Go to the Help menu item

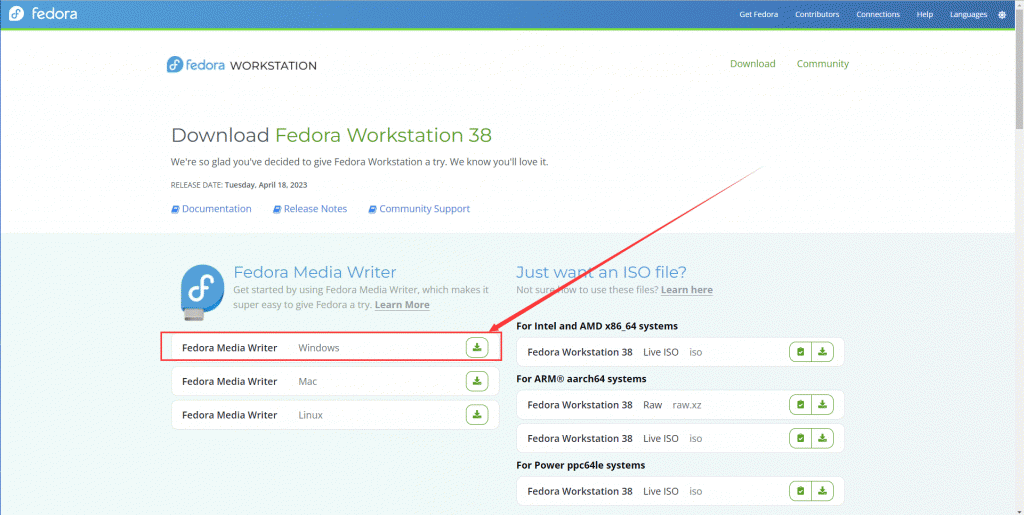coord(925,15)
